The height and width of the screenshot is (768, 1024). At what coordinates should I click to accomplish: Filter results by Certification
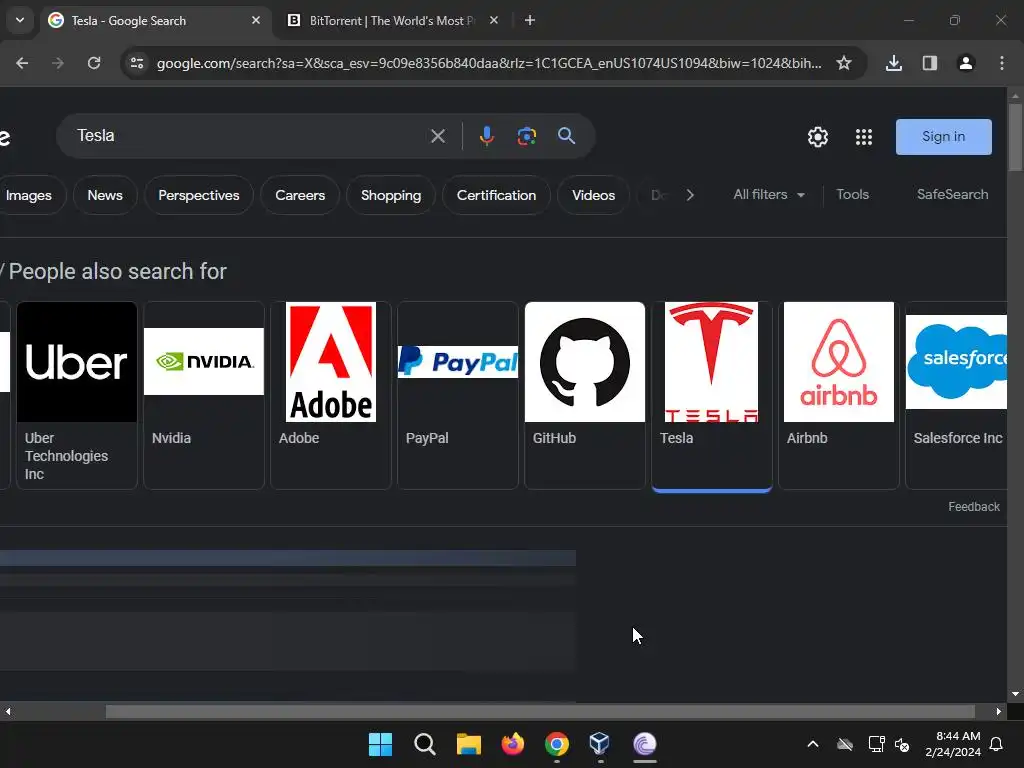pos(496,195)
